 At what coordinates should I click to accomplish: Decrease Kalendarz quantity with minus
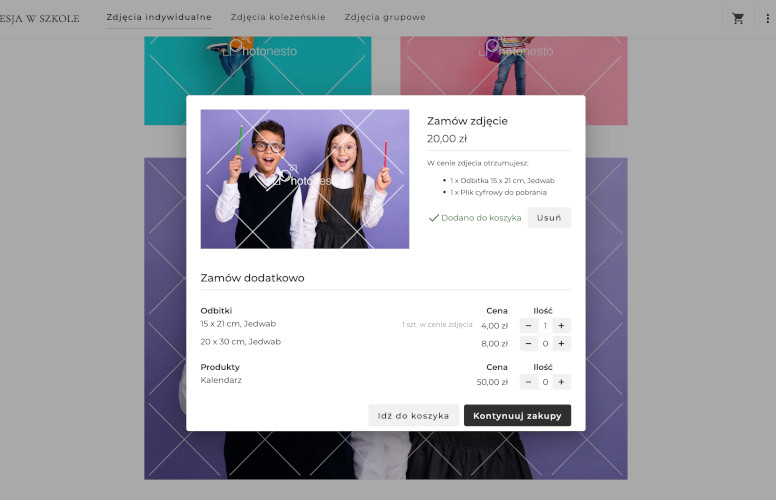(528, 382)
